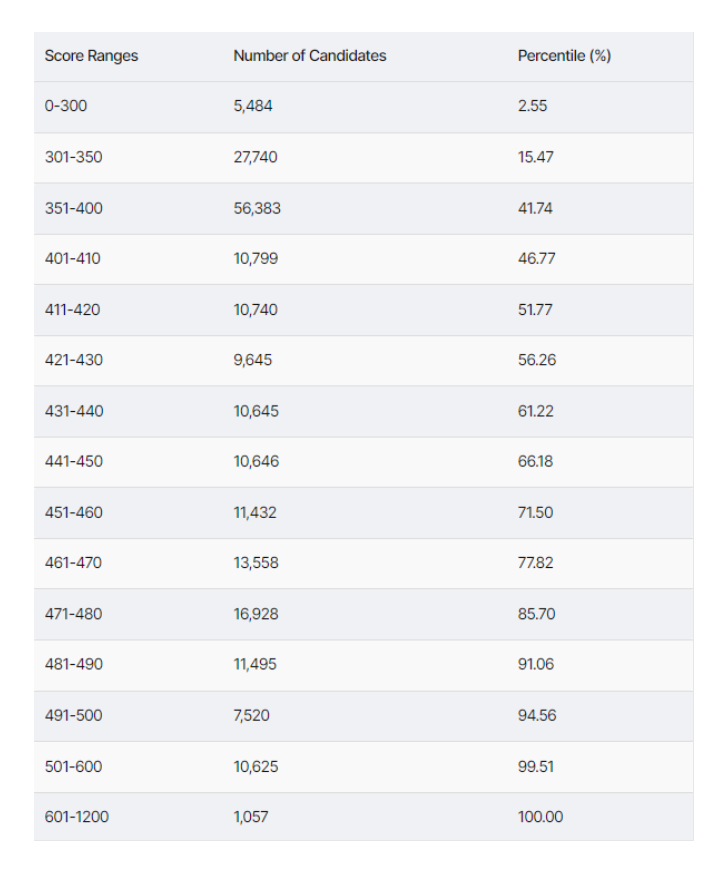This screenshot has height=875, width=725.
Task: Click the 401-410 row label
Action: pyautogui.click(x=73, y=258)
